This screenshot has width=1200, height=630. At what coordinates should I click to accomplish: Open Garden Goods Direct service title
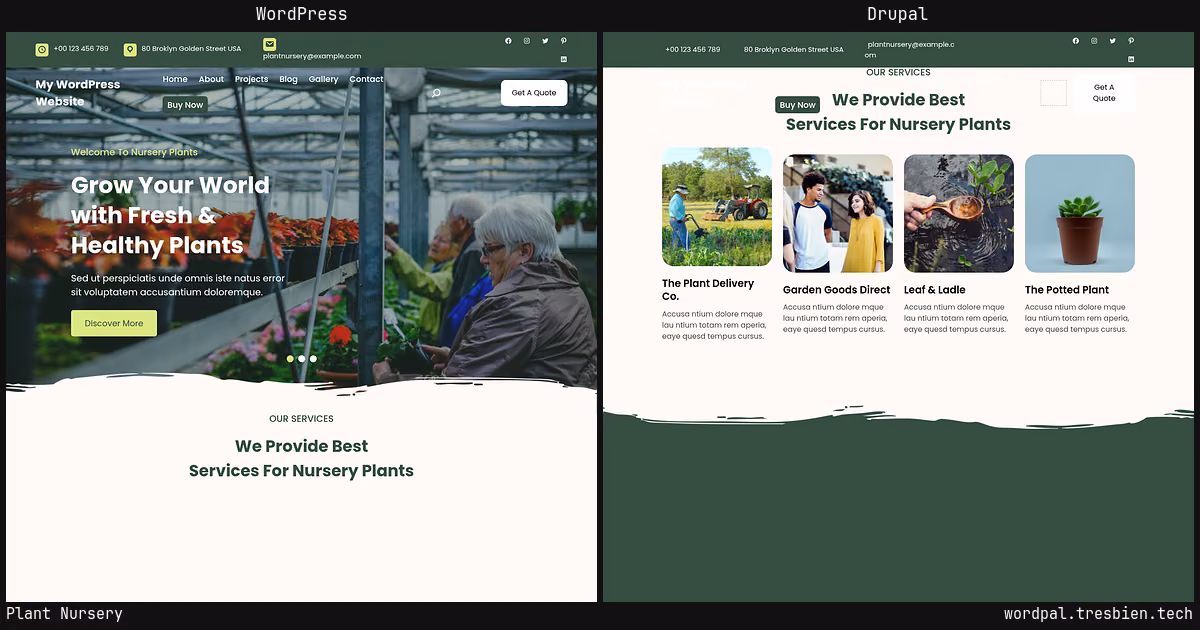[836, 290]
